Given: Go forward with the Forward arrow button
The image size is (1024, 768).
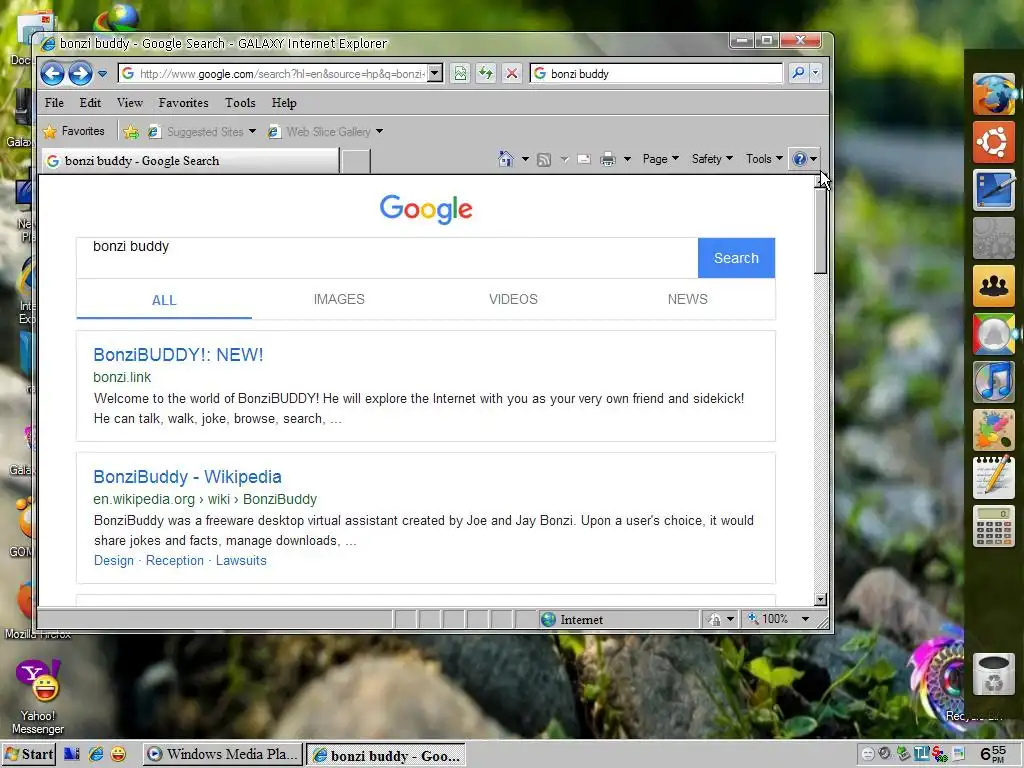Looking at the screenshot, I should (x=80, y=73).
